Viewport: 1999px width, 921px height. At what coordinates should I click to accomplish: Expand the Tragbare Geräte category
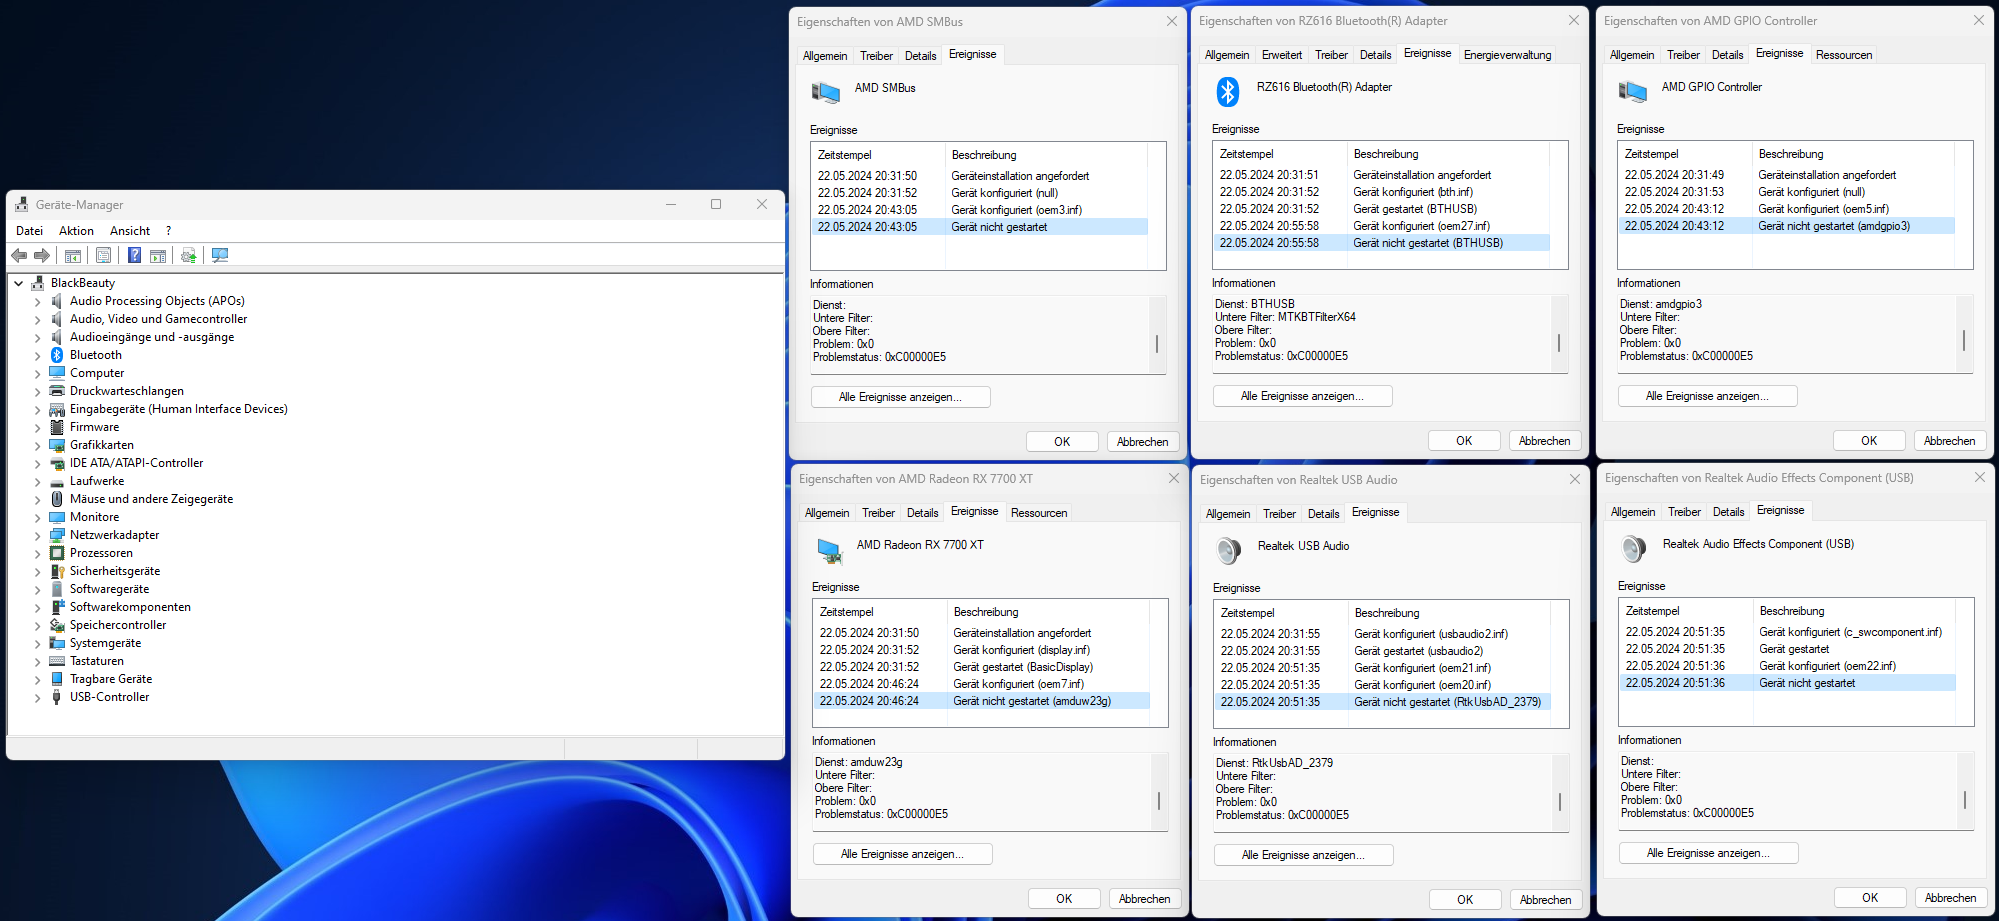coord(38,679)
